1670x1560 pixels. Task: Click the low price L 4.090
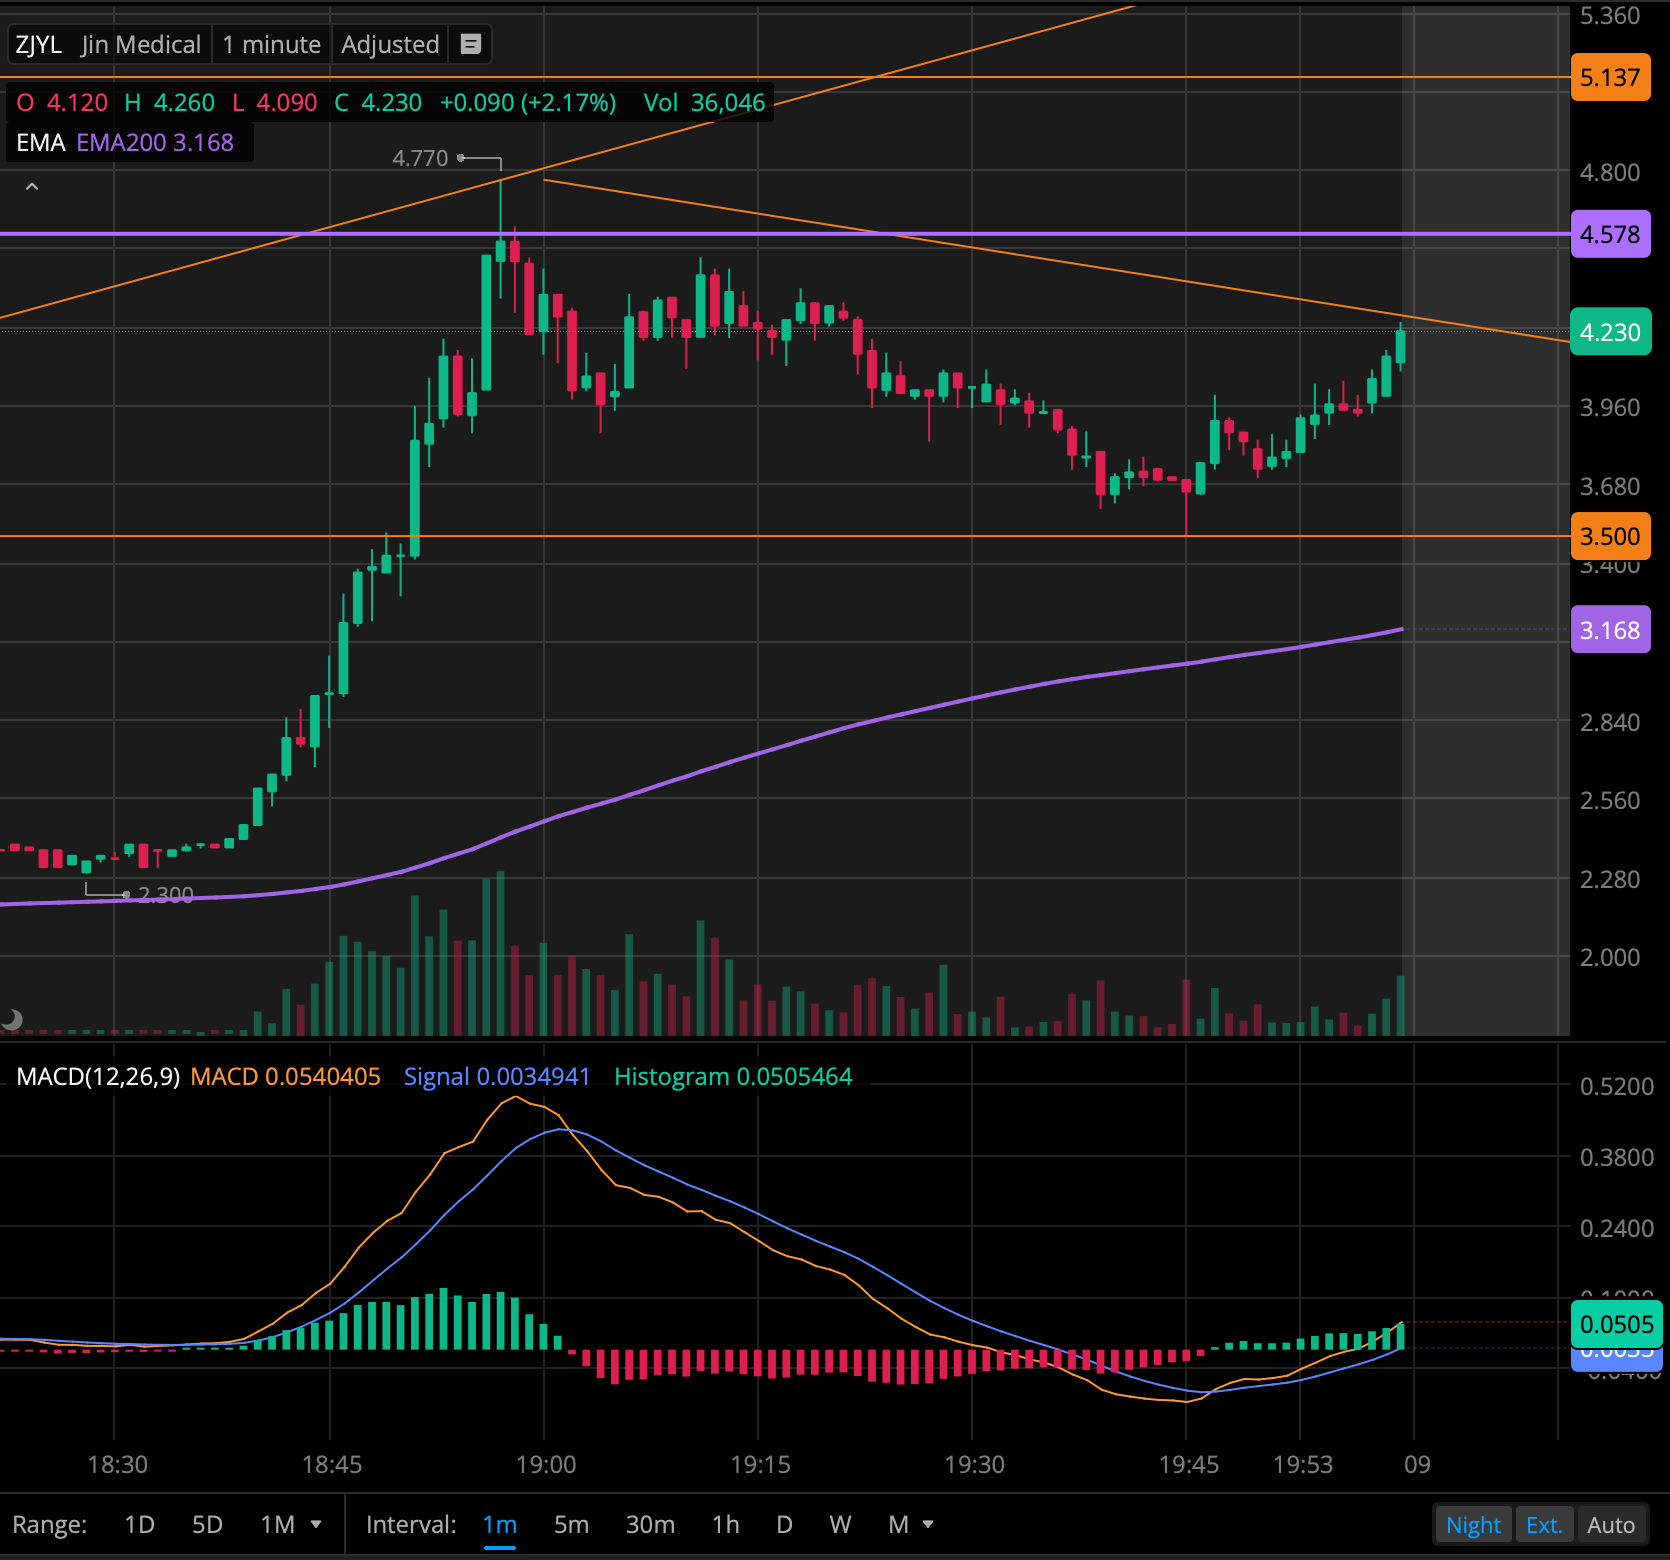pyautogui.click(x=275, y=102)
